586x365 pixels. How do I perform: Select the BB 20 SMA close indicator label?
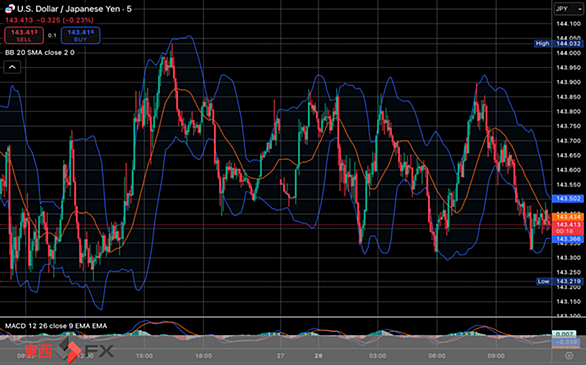coord(40,53)
